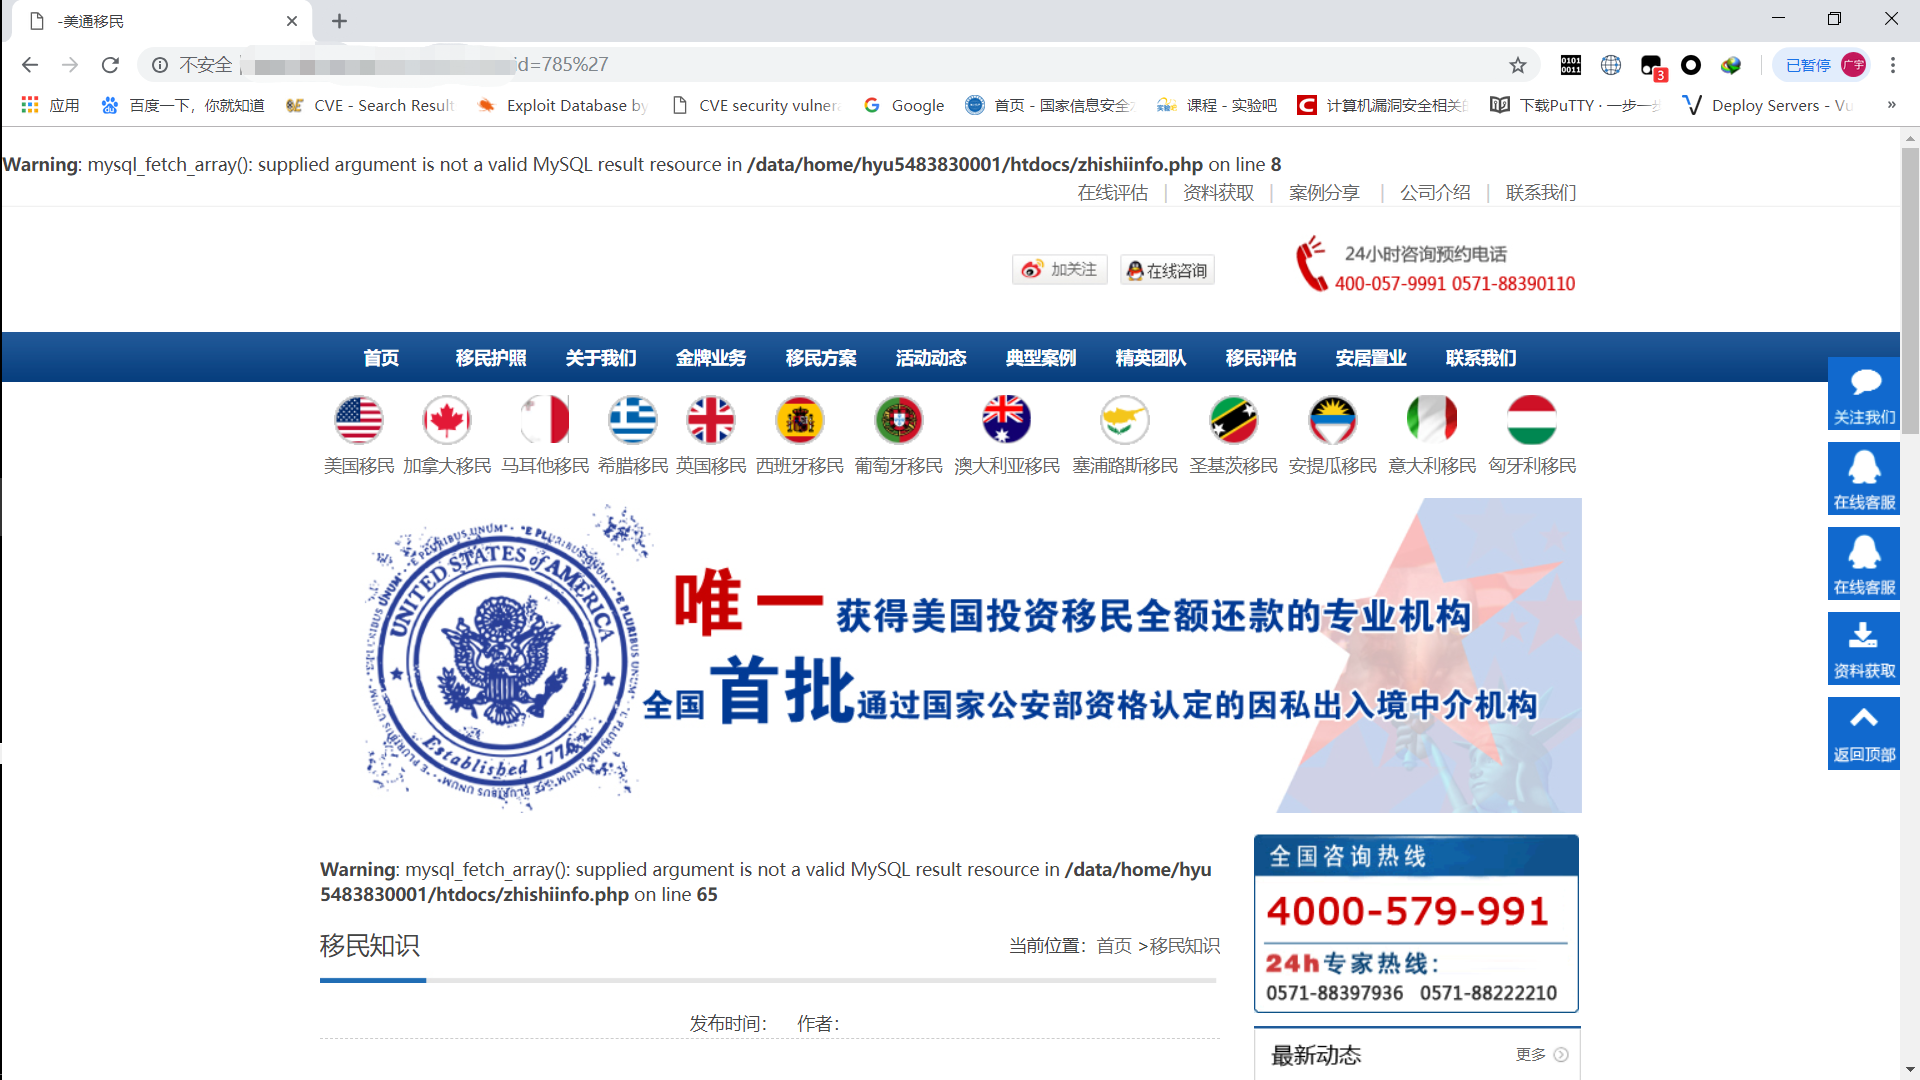Click the Italy flag icon

[x=1432, y=420]
